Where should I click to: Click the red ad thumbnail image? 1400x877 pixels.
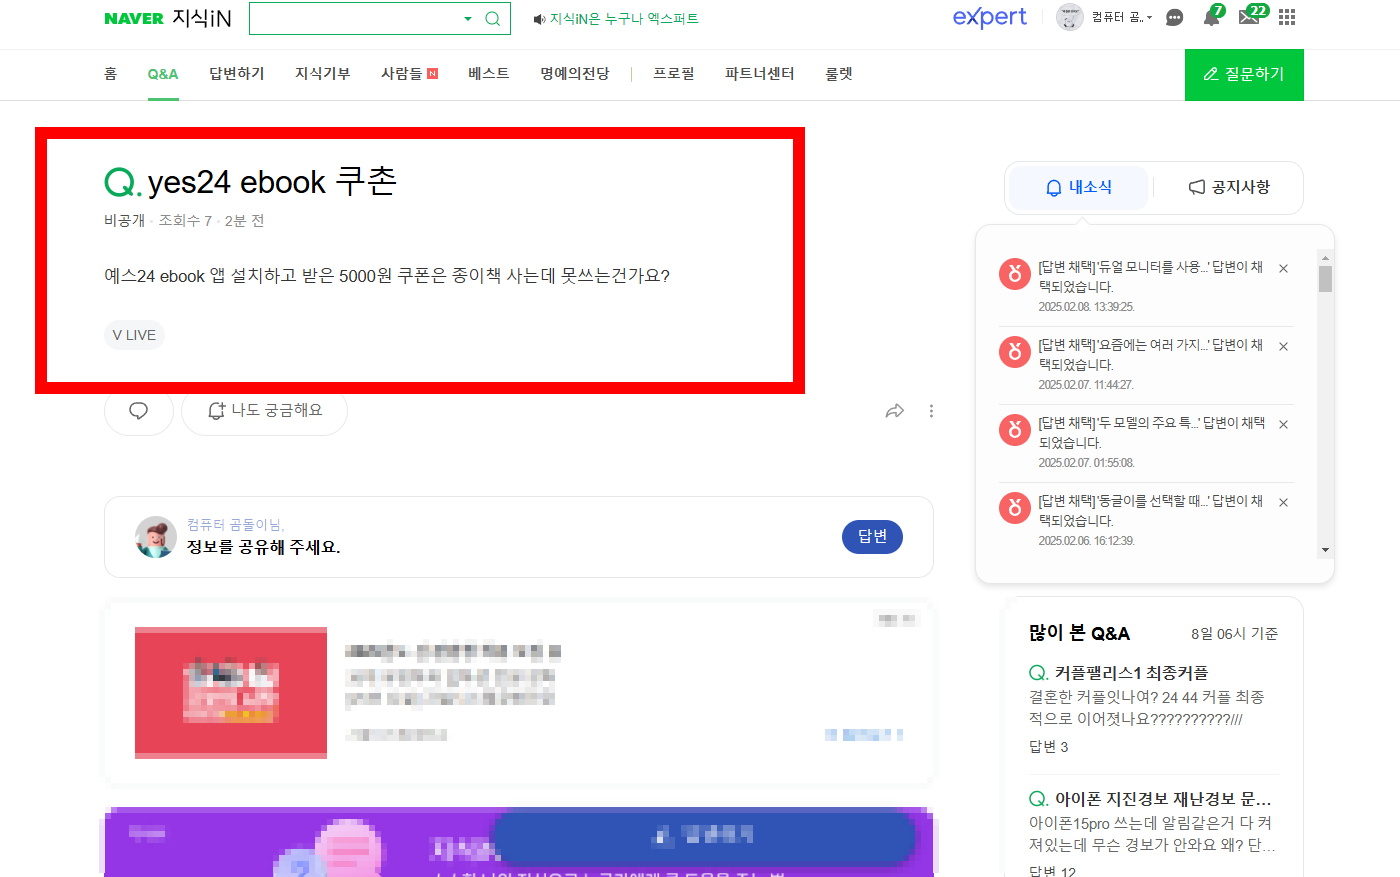(231, 693)
